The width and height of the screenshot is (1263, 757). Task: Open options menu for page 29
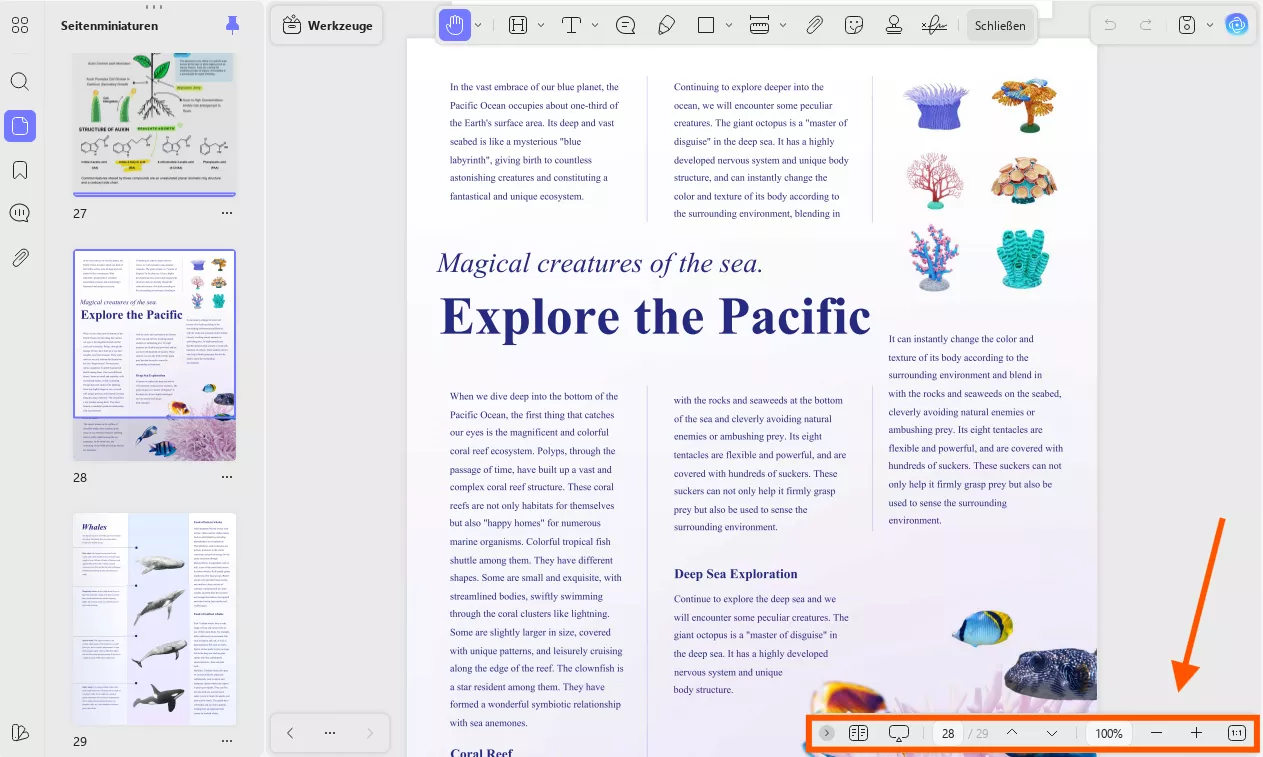[x=227, y=741]
